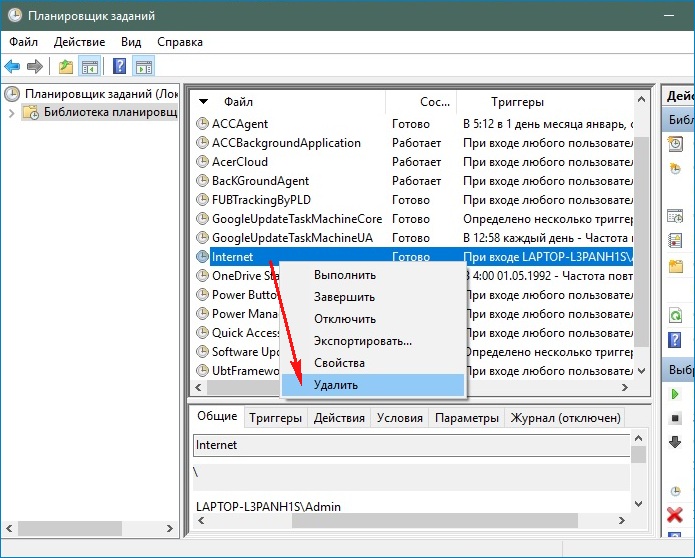Open the Журнал (отключен) tab
This screenshot has width=695, height=558.
(566, 418)
